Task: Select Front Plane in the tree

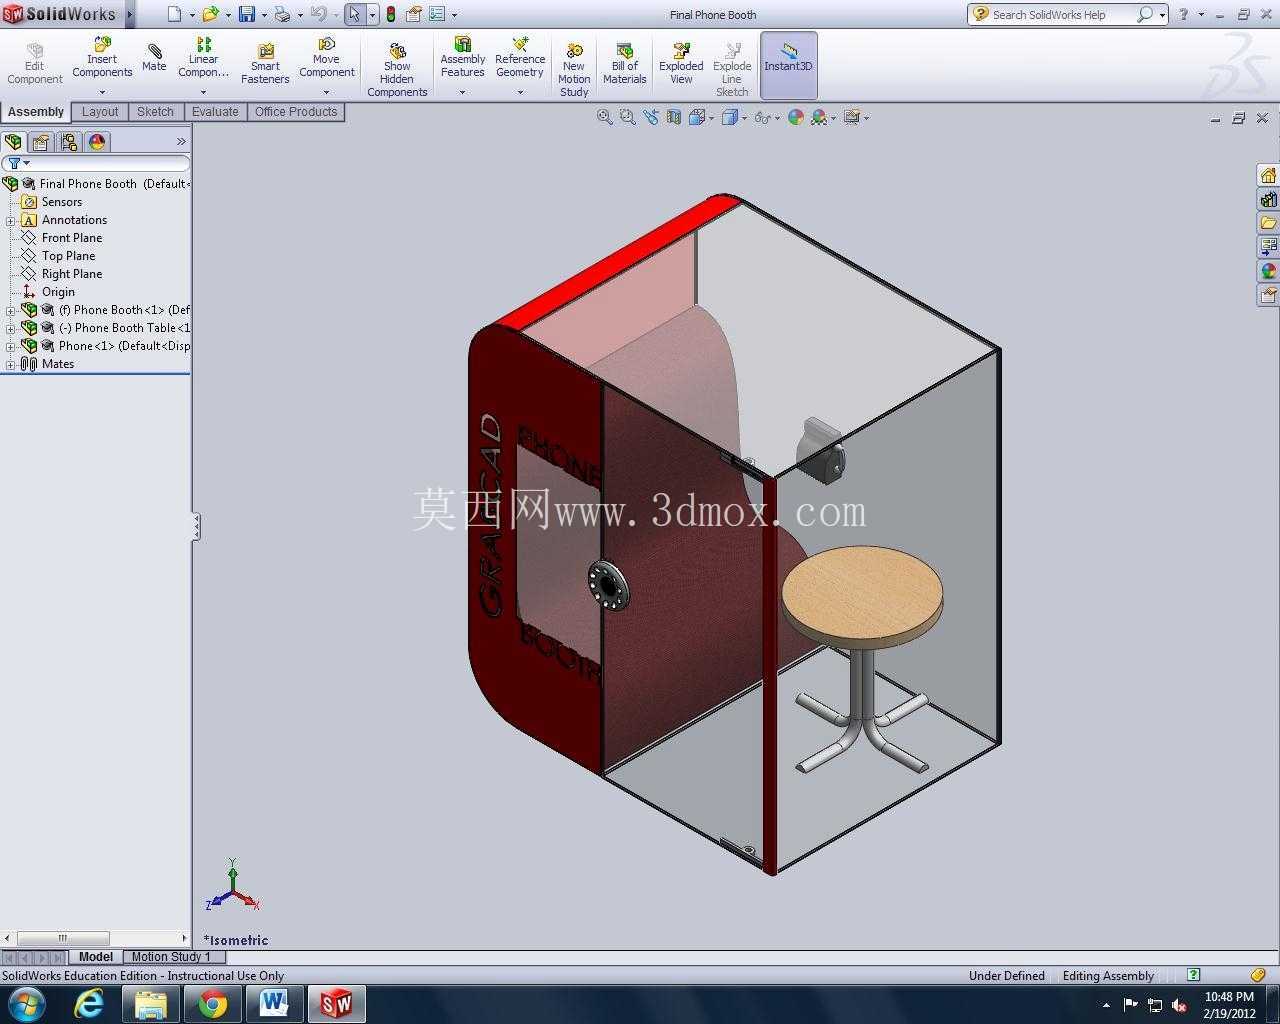Action: tap(72, 238)
